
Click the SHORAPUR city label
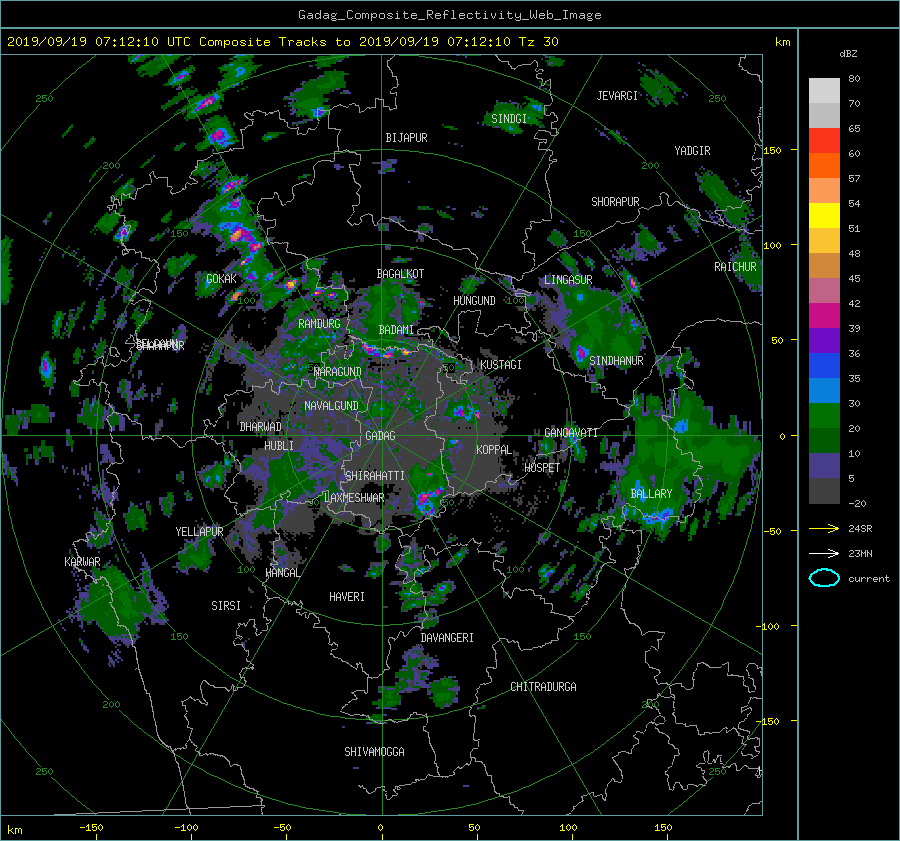615,202
